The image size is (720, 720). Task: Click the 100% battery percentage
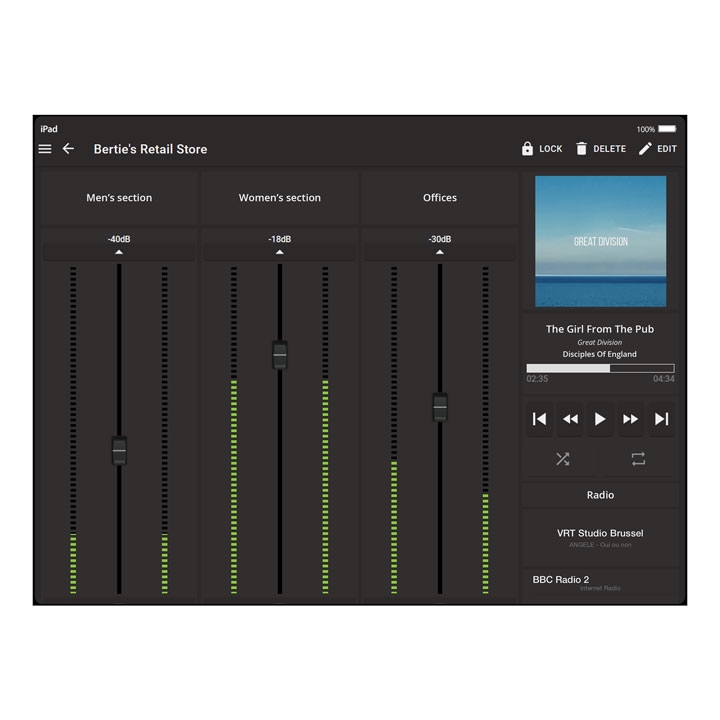(x=646, y=129)
